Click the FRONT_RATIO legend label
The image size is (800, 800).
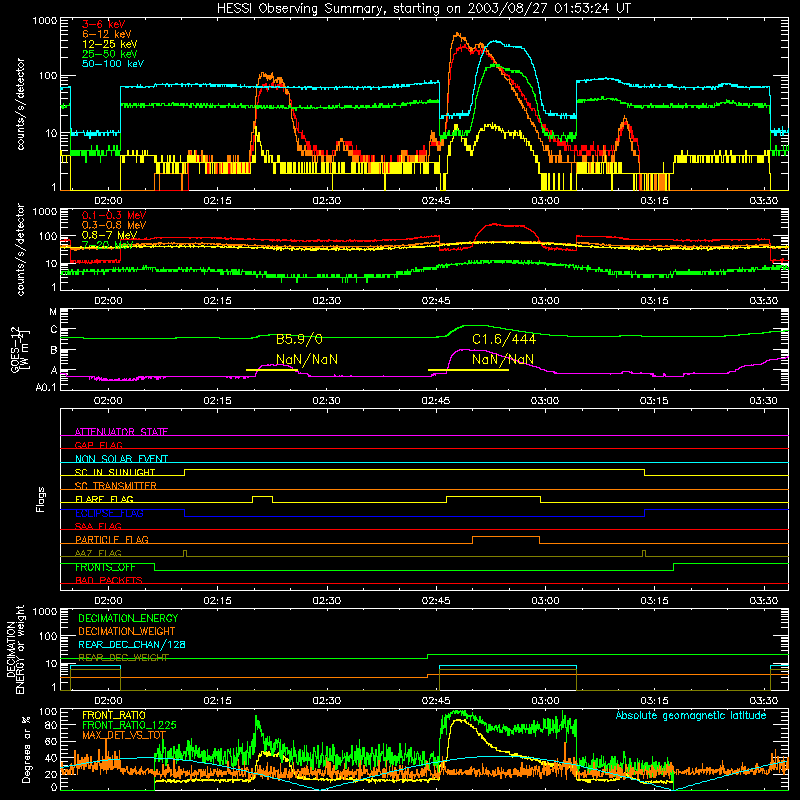click(x=114, y=715)
